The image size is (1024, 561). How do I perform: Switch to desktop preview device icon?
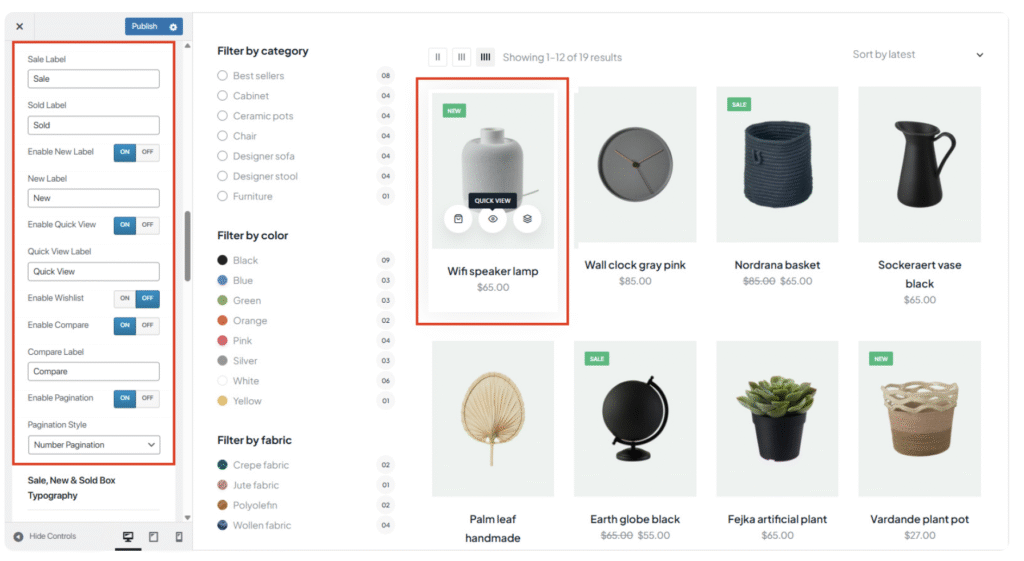[x=128, y=537]
